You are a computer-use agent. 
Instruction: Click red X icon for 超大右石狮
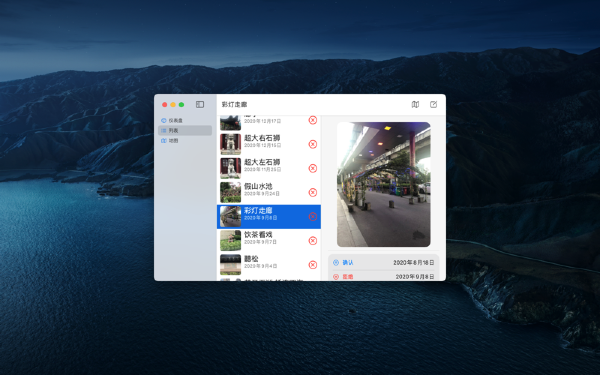313,144
